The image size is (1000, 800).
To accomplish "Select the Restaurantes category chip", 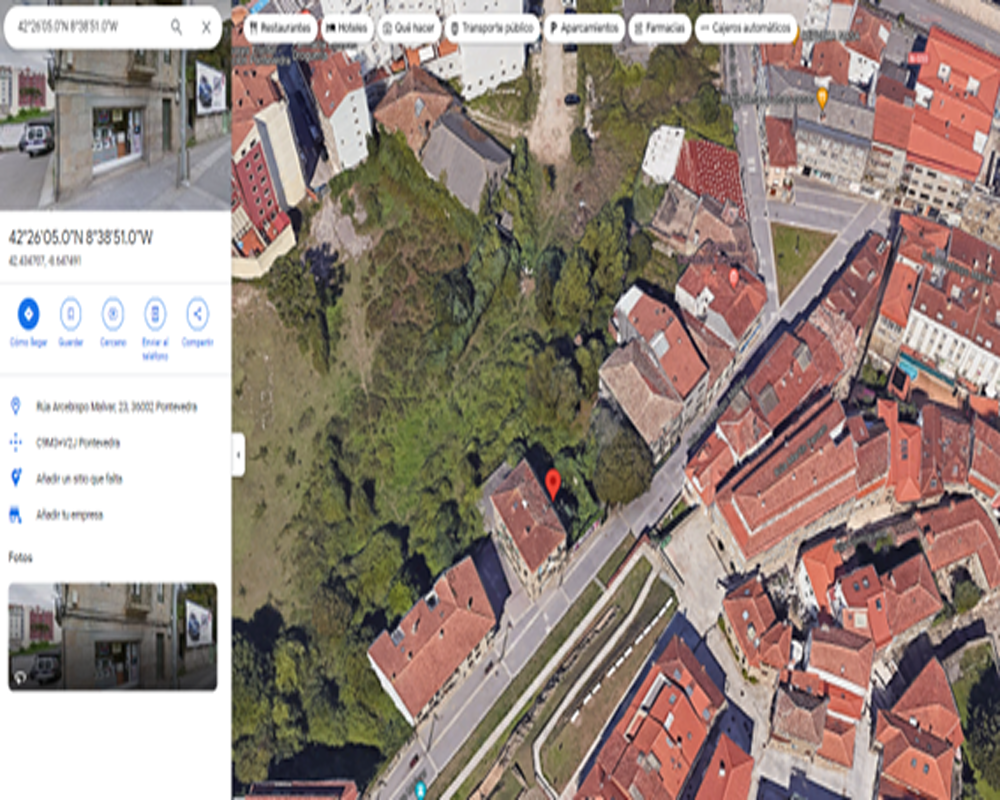I will [281, 28].
